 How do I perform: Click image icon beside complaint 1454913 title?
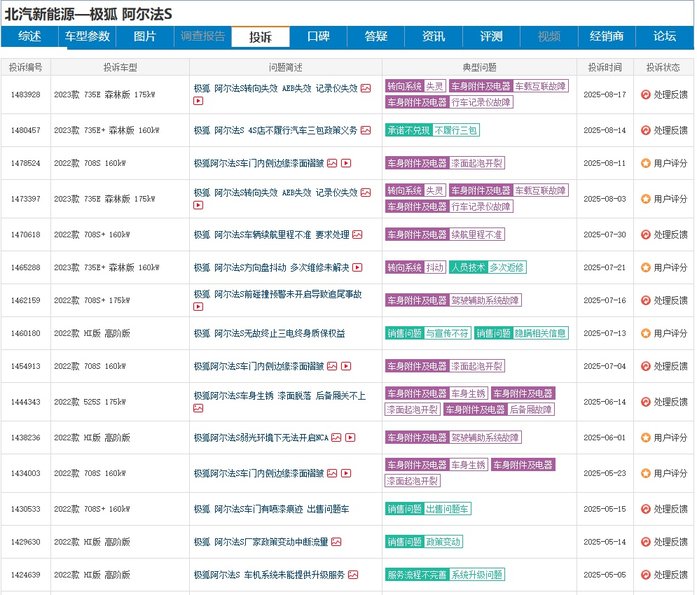click(330, 366)
